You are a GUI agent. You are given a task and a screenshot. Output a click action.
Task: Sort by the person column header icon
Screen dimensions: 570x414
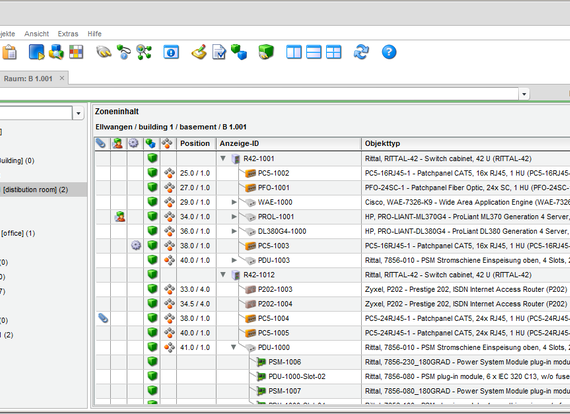(117, 144)
